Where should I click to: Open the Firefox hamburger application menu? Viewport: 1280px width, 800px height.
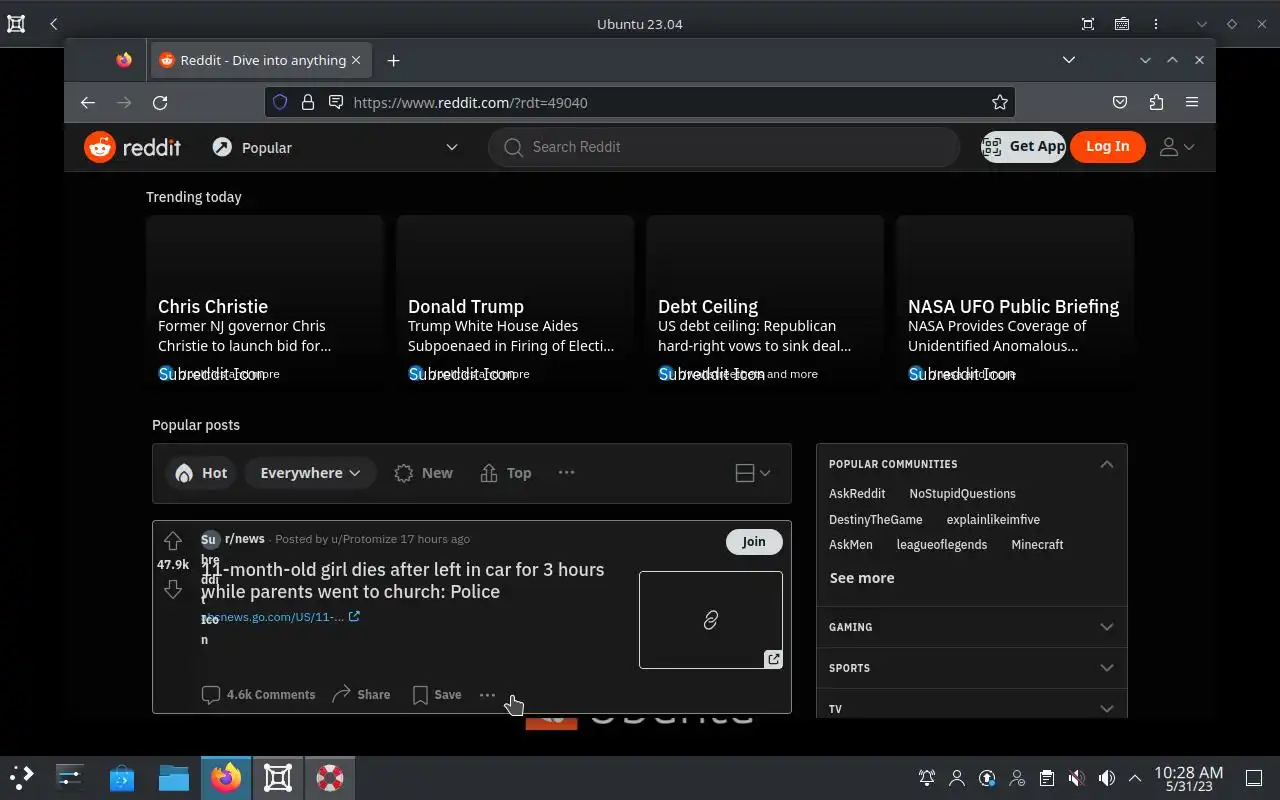coord(1192,102)
